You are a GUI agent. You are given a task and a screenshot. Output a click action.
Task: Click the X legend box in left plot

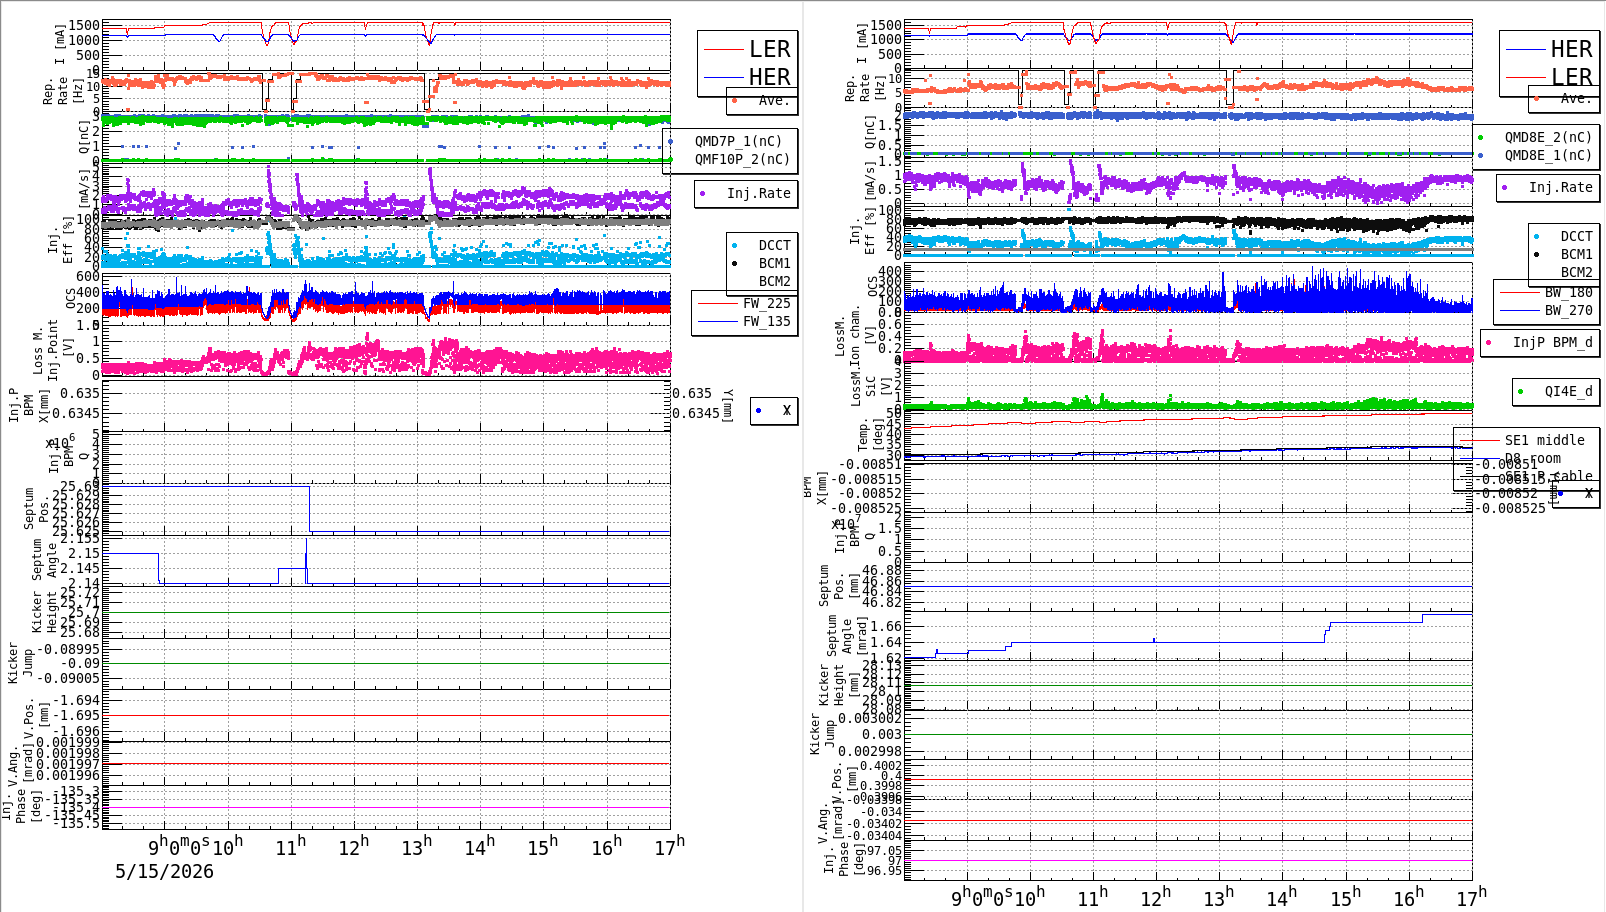774,410
